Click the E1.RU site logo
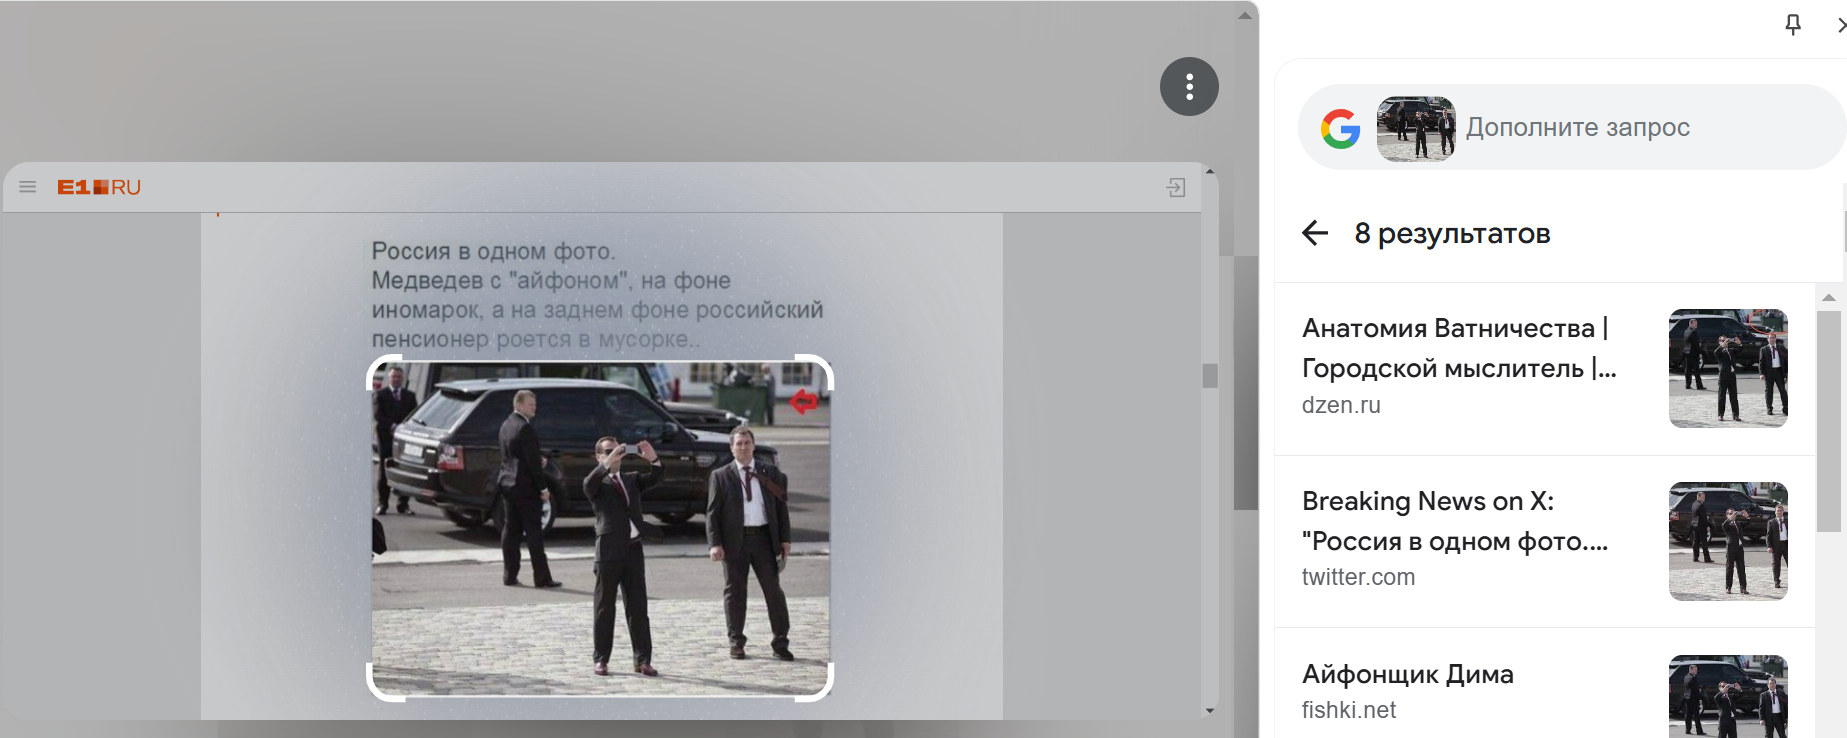 pos(99,187)
